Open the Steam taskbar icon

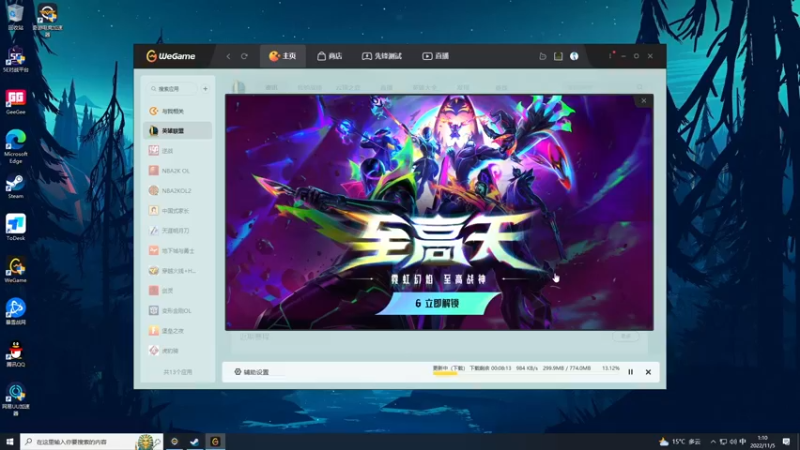pyautogui.click(x=194, y=441)
